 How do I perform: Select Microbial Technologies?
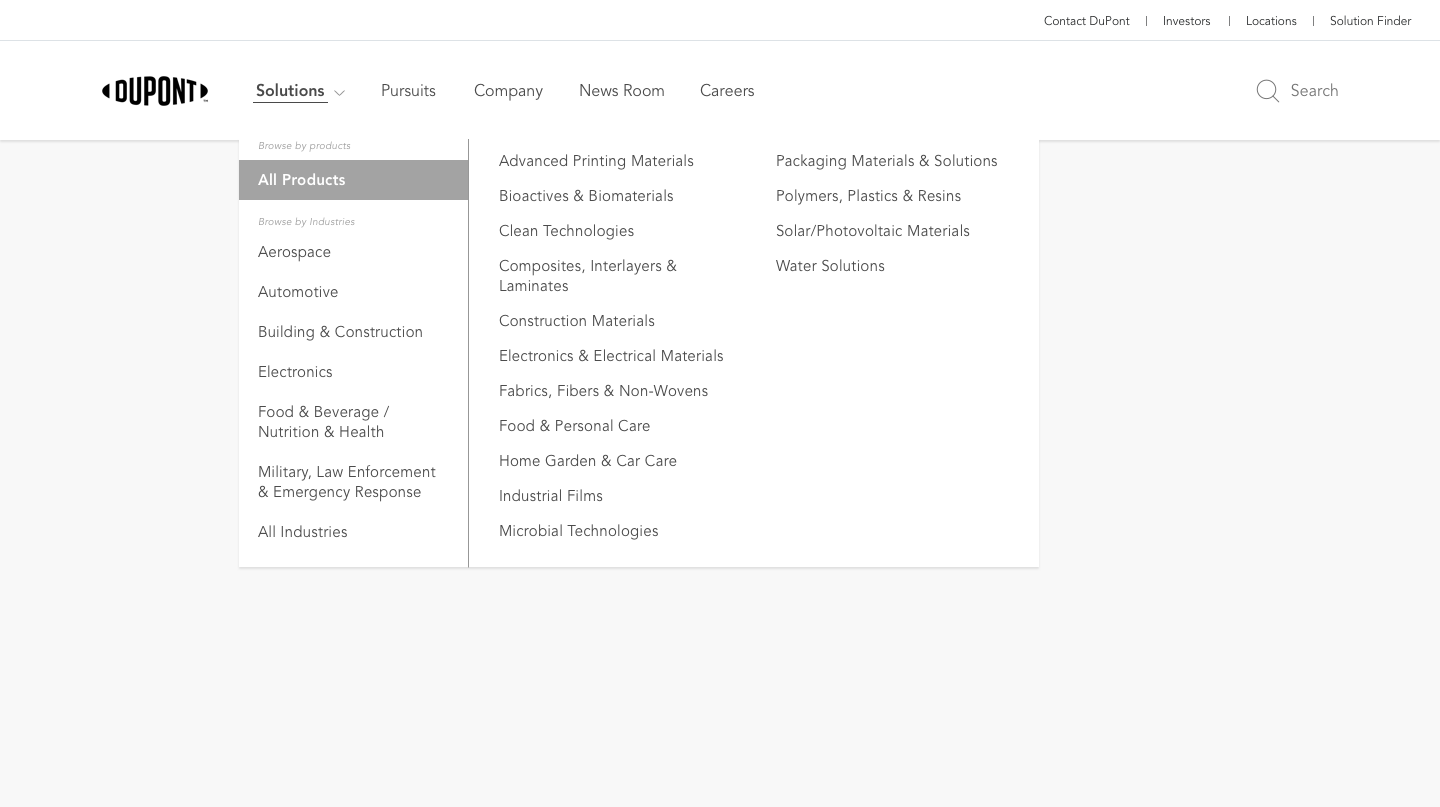tap(579, 531)
